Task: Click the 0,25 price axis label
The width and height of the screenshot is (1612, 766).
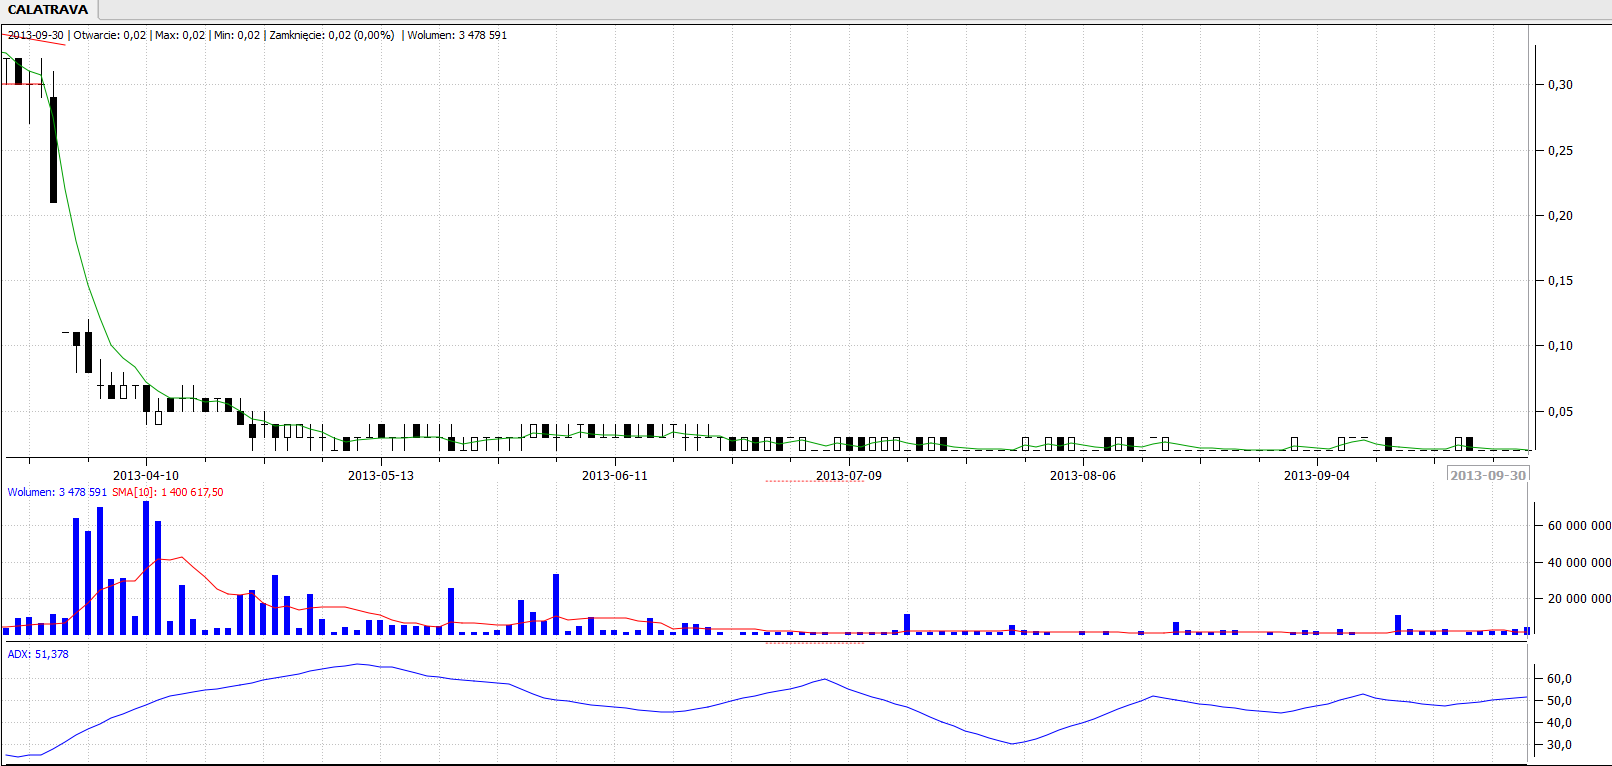Action: (1560, 151)
